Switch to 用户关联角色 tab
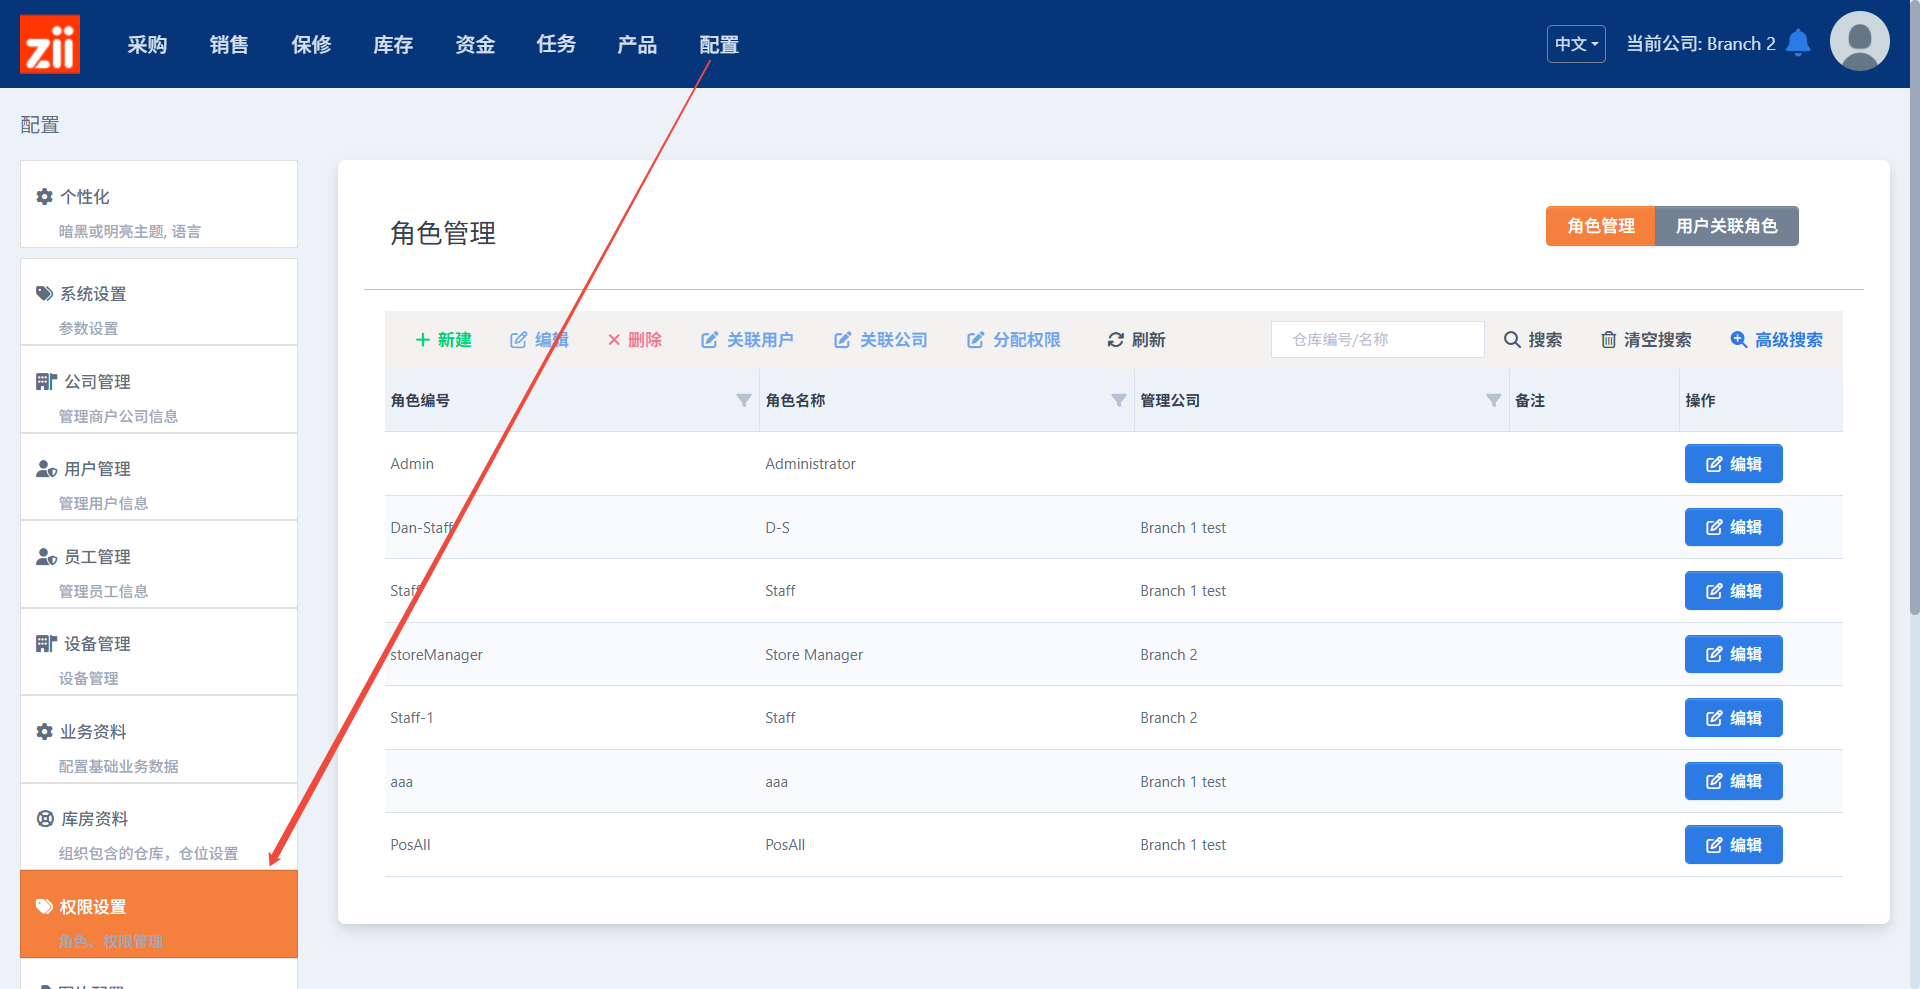1920x989 pixels. [x=1726, y=226]
